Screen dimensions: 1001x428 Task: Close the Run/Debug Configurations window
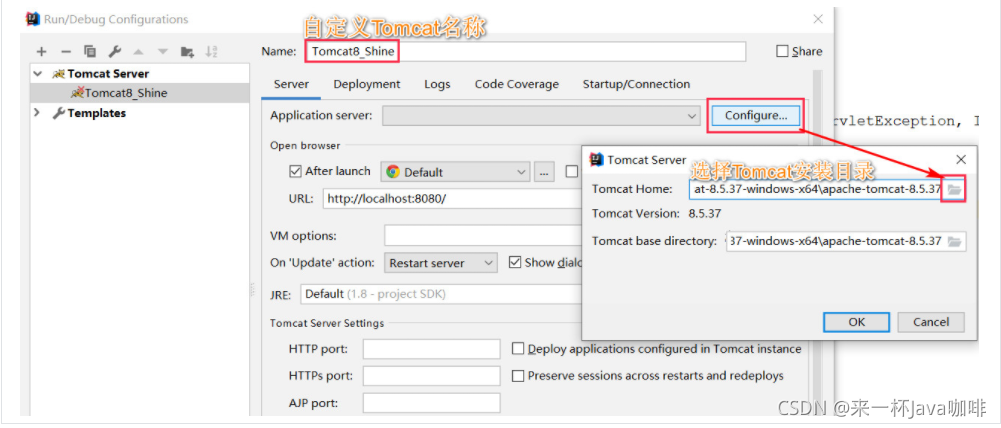click(818, 19)
